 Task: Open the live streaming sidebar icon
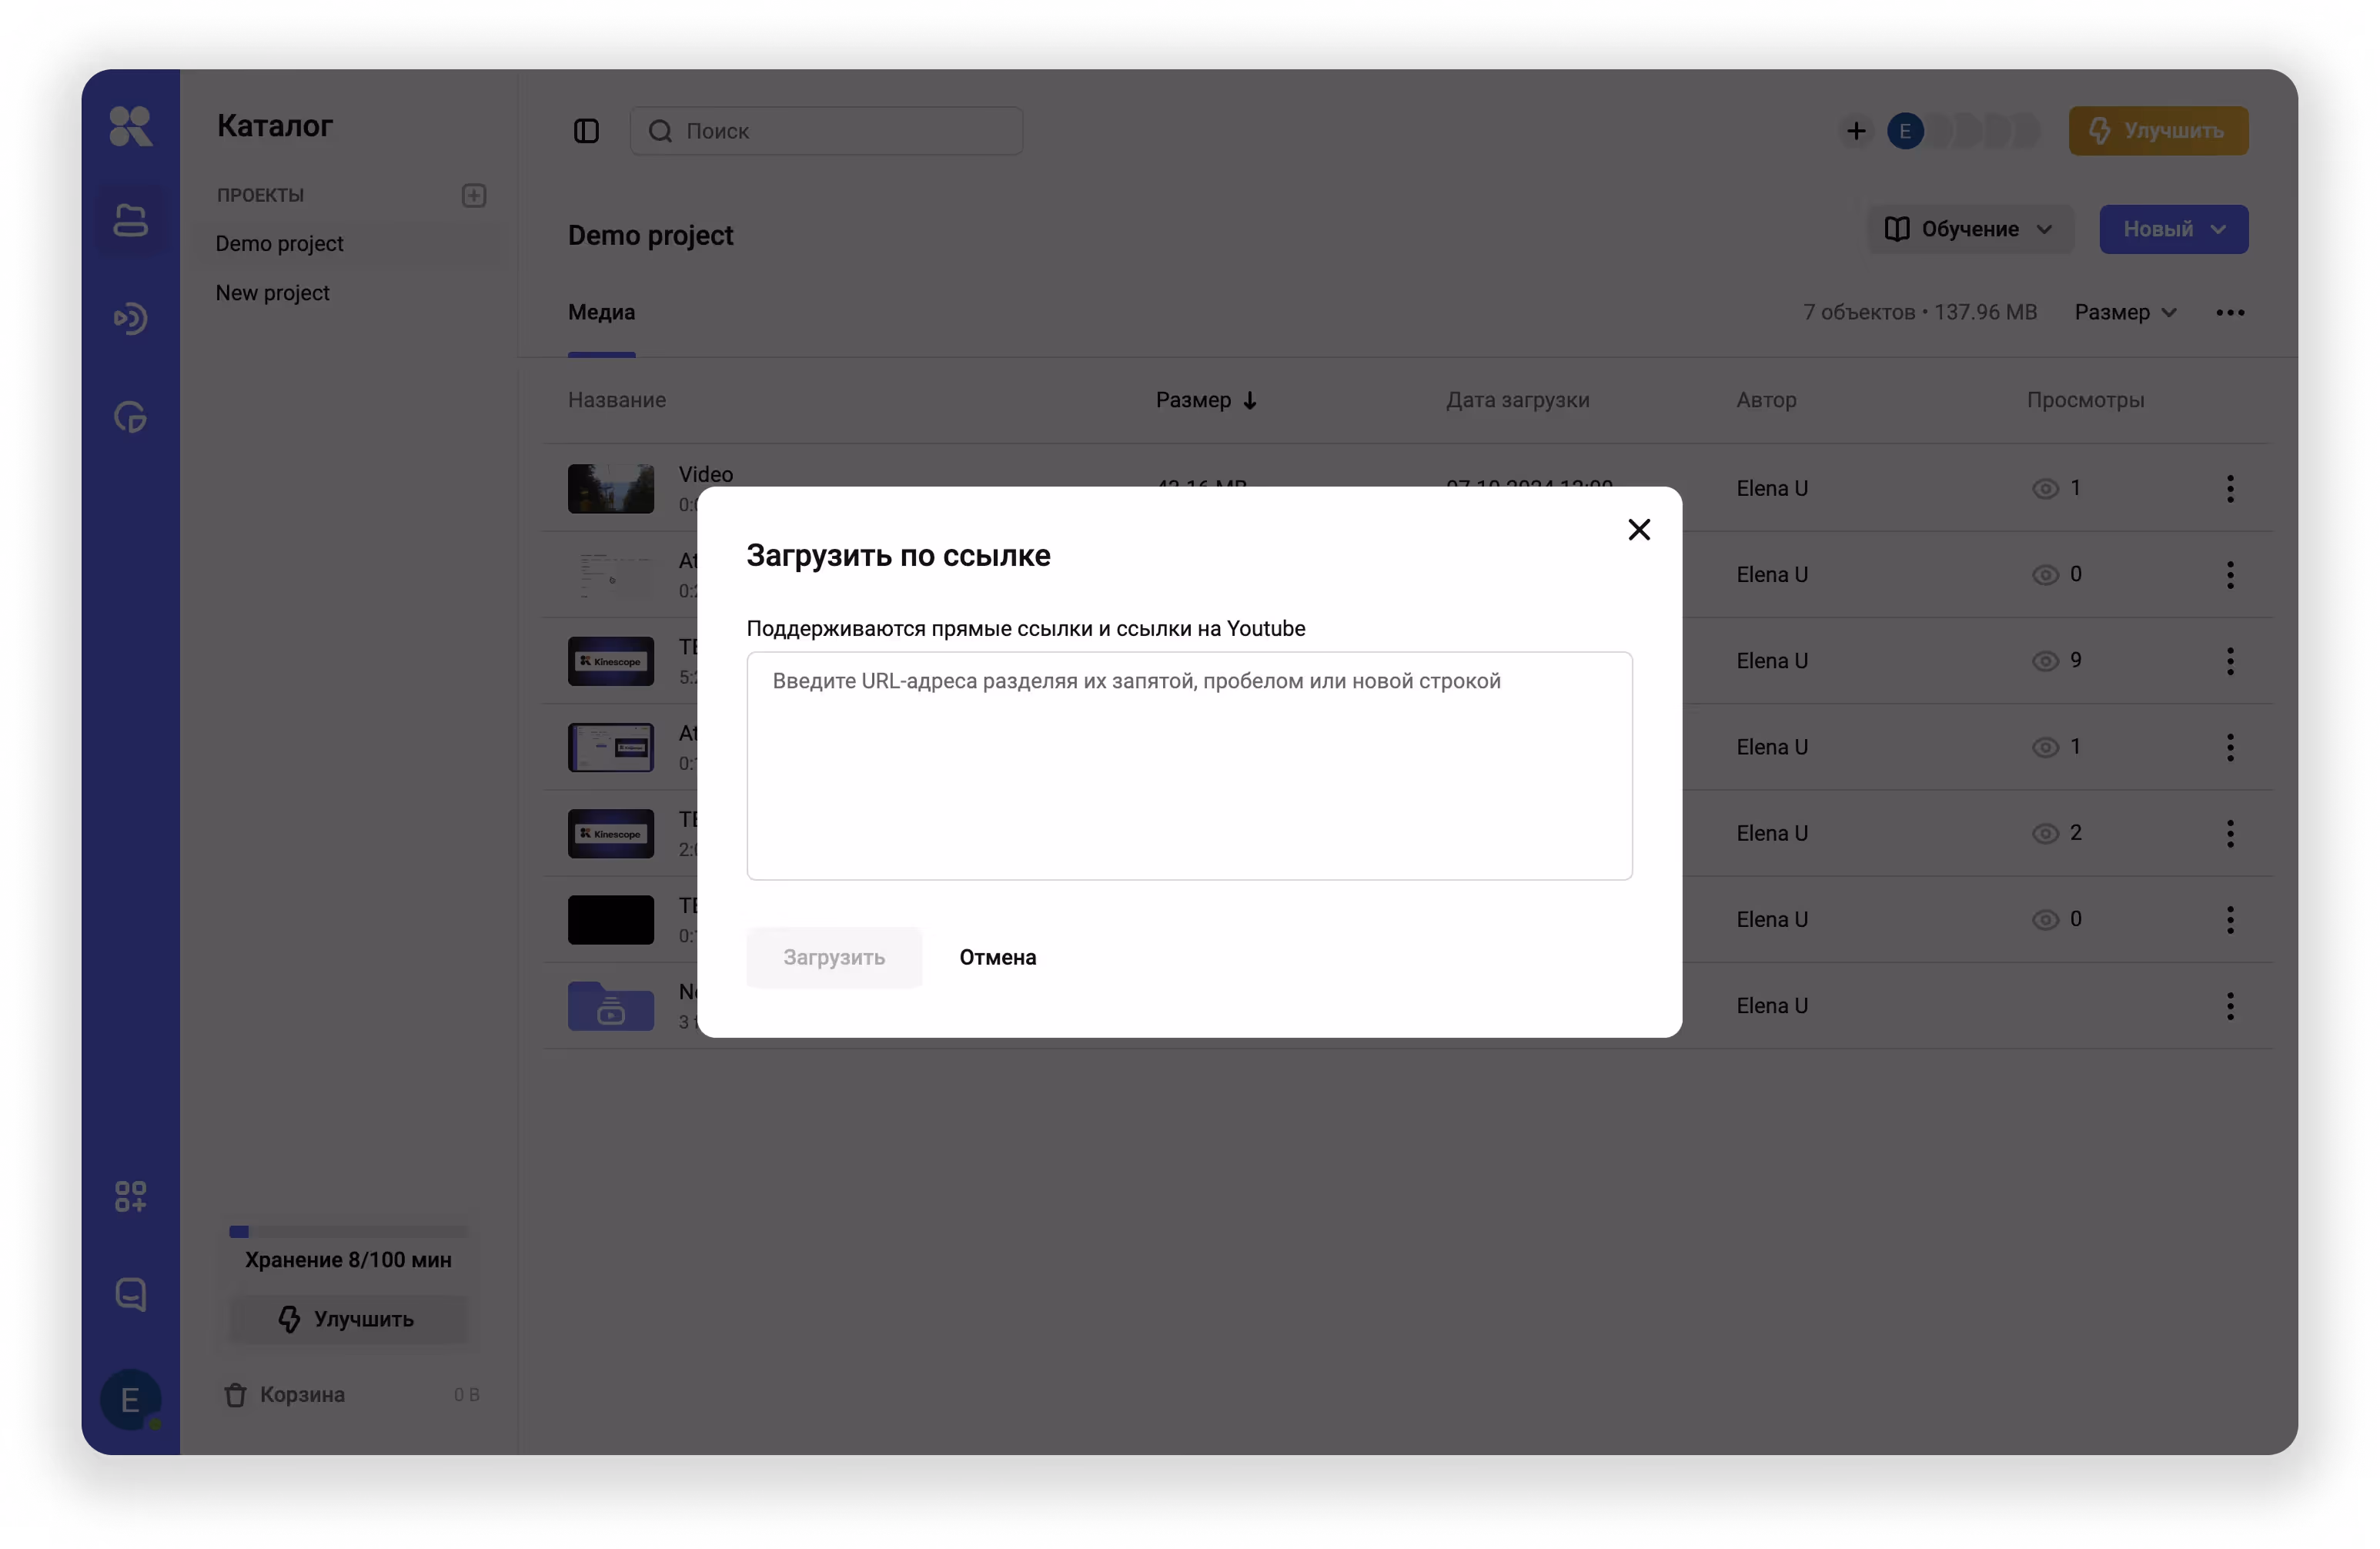pyautogui.click(x=130, y=319)
